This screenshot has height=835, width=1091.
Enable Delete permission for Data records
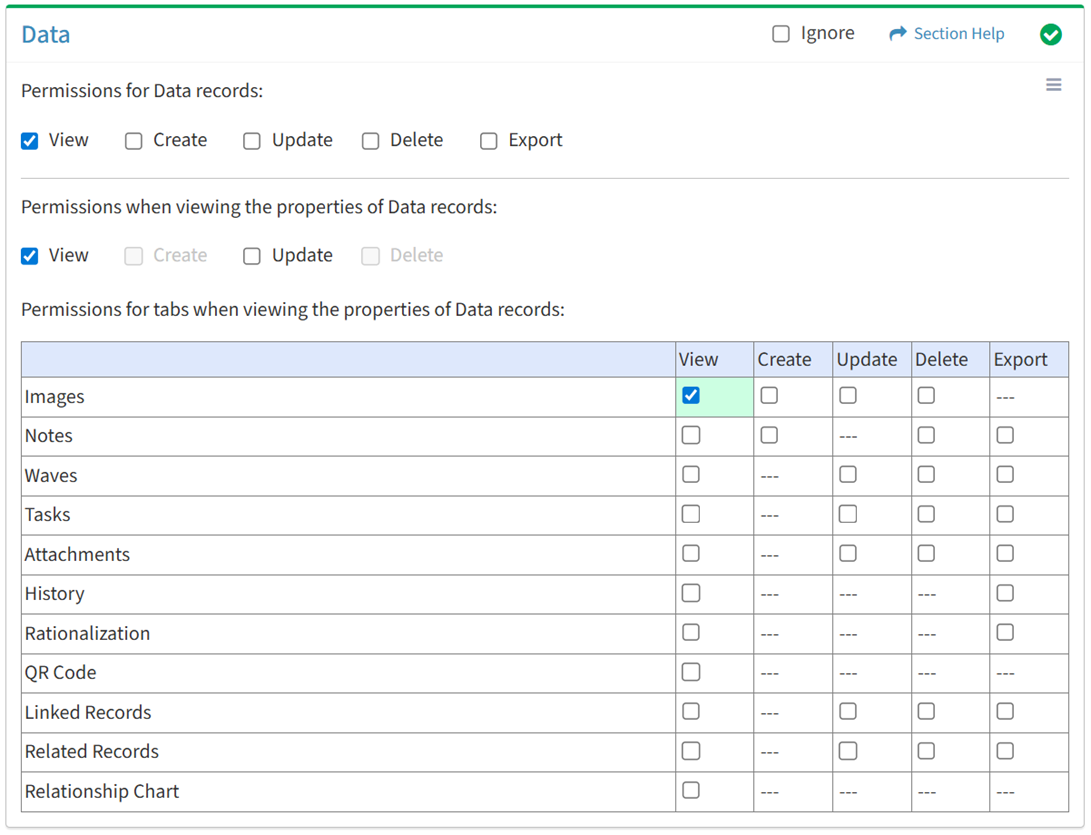(x=371, y=141)
